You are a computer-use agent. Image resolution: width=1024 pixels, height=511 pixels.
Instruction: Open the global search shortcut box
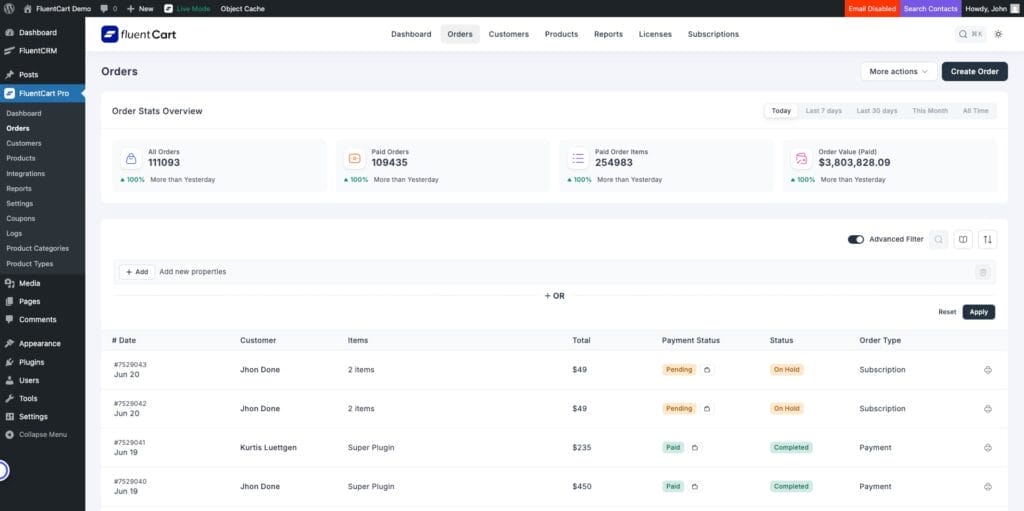pyautogui.click(x=970, y=34)
